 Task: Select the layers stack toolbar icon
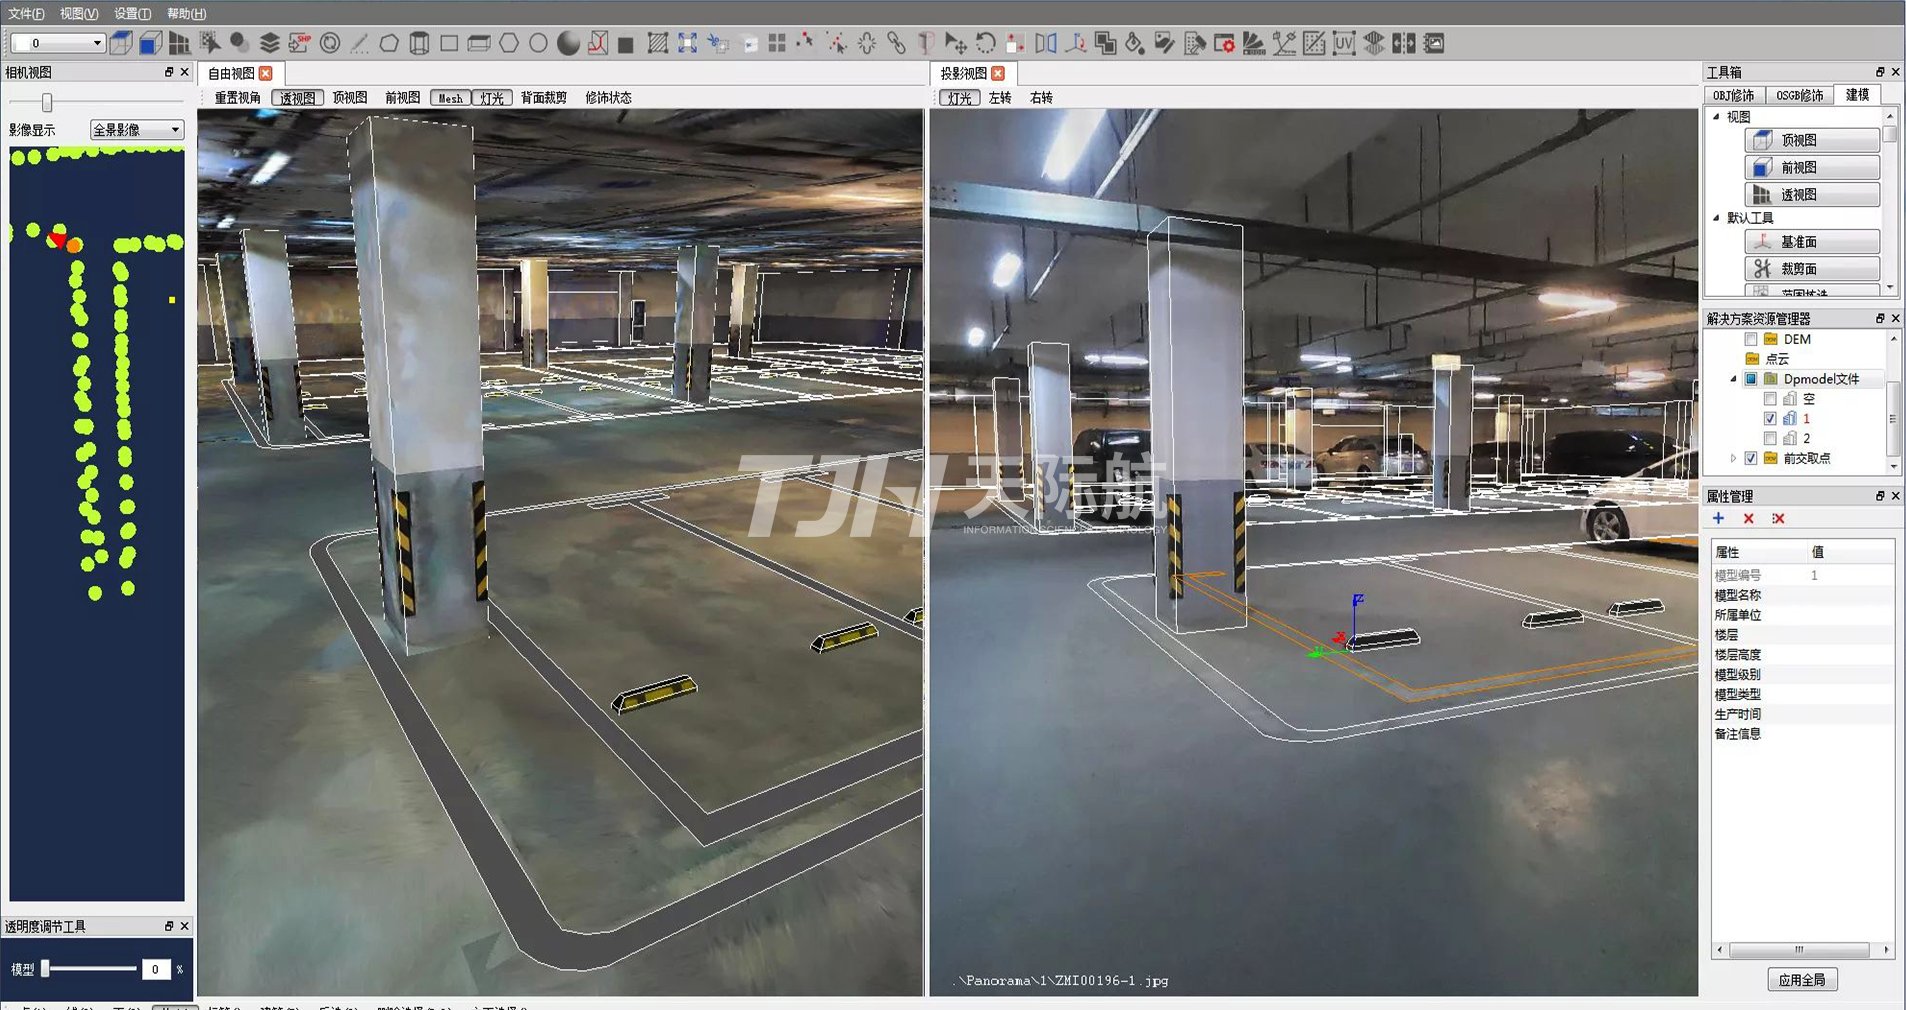point(269,43)
